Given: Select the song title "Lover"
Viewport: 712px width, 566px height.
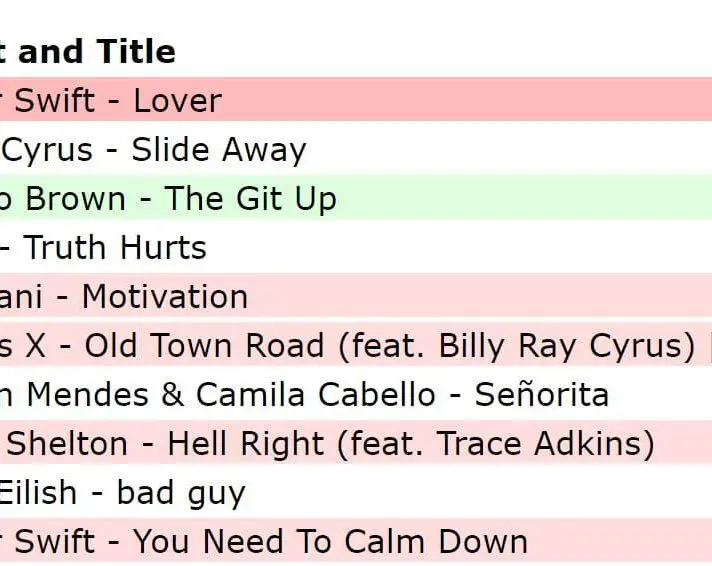Looking at the screenshot, I should 177,100.
